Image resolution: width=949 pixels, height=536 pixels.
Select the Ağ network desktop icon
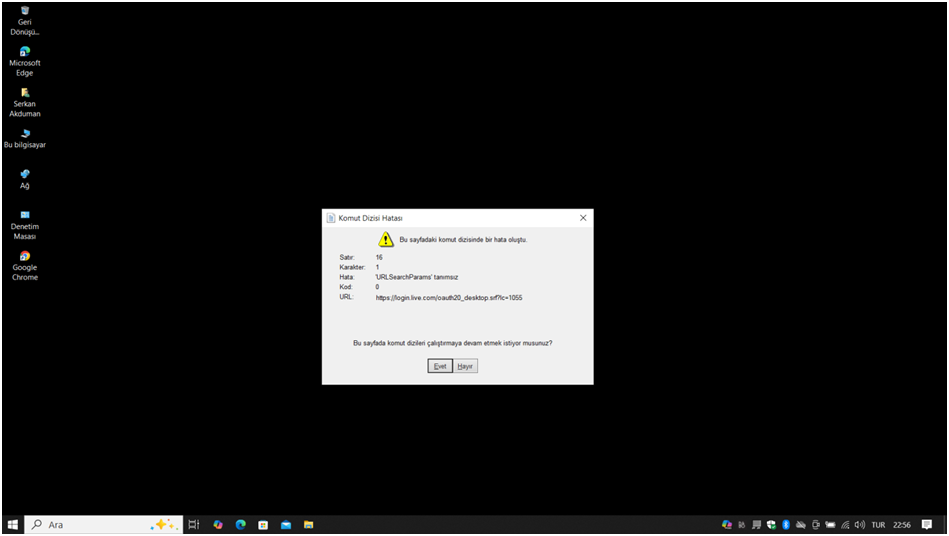coord(24,180)
